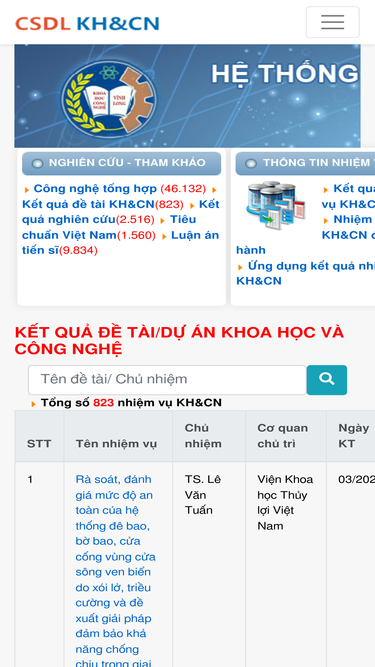Click the database servers icon
375x667 pixels.
pyautogui.click(x=275, y=205)
